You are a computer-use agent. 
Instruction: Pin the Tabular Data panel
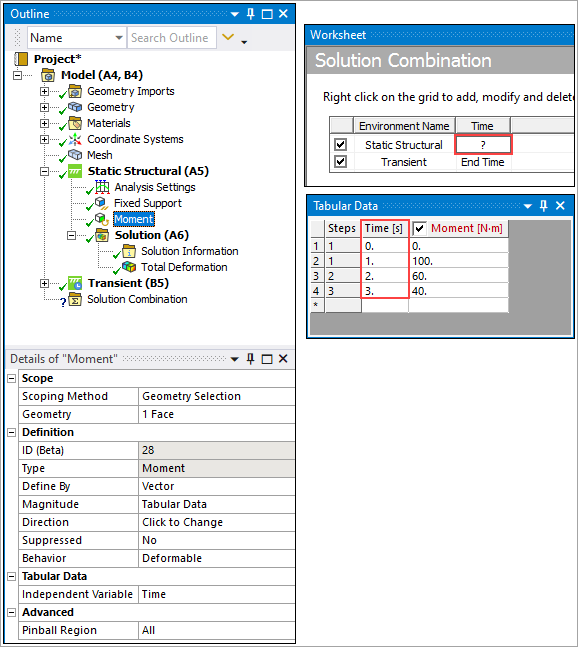pyautogui.click(x=544, y=205)
